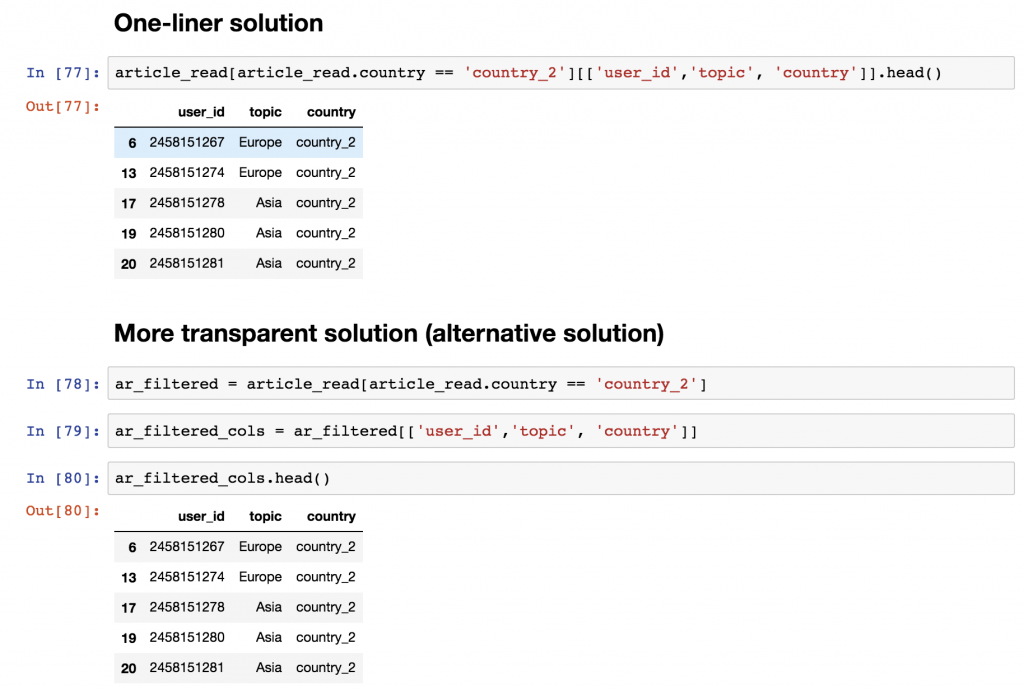Click the Europe value in row 6
The height and width of the screenshot is (690, 1024).
coord(260,142)
